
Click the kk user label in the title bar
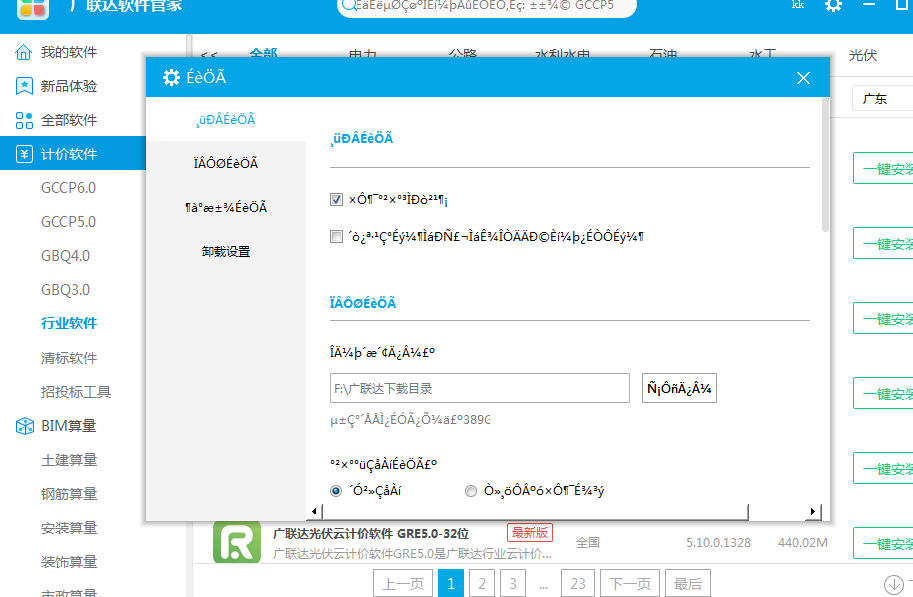[798, 5]
